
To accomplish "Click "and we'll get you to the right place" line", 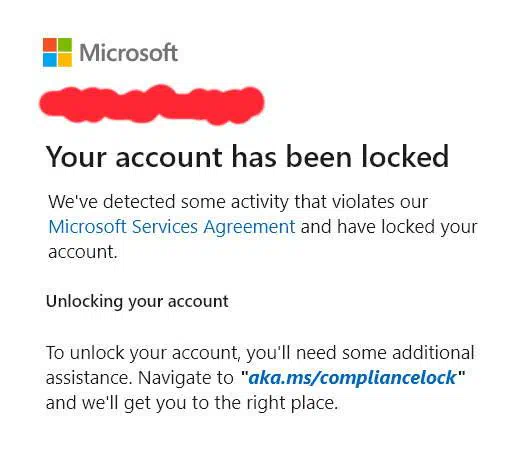I will (192, 403).
